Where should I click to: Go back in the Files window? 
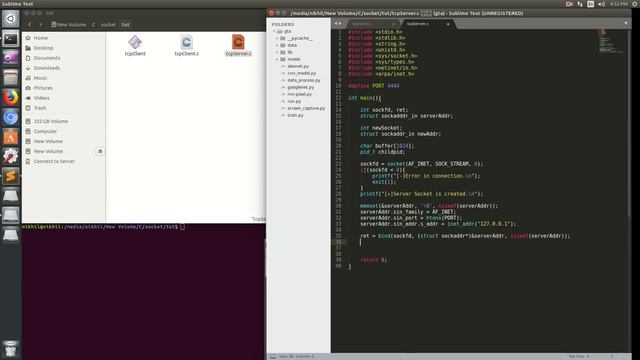pos(29,24)
